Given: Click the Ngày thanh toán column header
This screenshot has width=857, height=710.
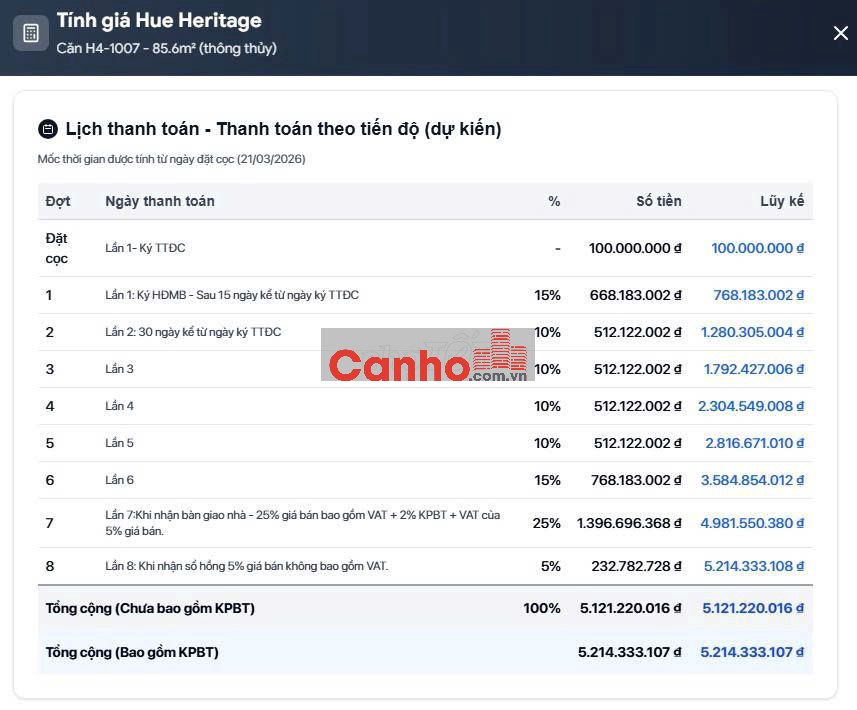Looking at the screenshot, I should pyautogui.click(x=160, y=201).
